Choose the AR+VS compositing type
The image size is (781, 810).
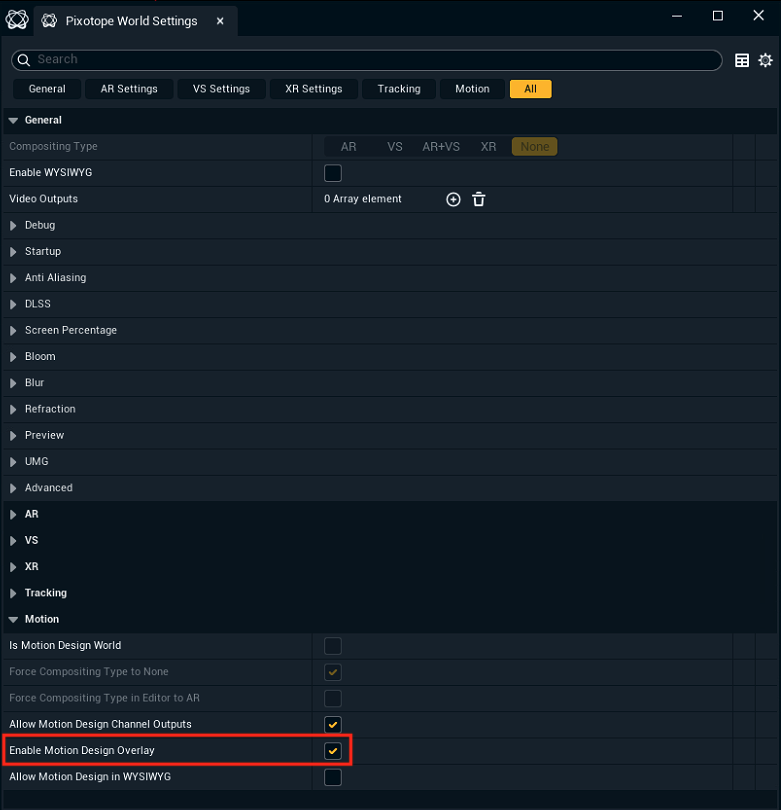coord(441,147)
